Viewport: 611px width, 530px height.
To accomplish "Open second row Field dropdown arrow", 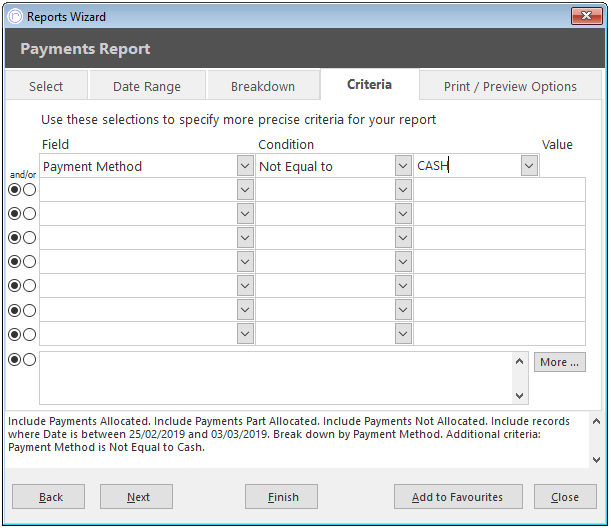I will (x=245, y=190).
